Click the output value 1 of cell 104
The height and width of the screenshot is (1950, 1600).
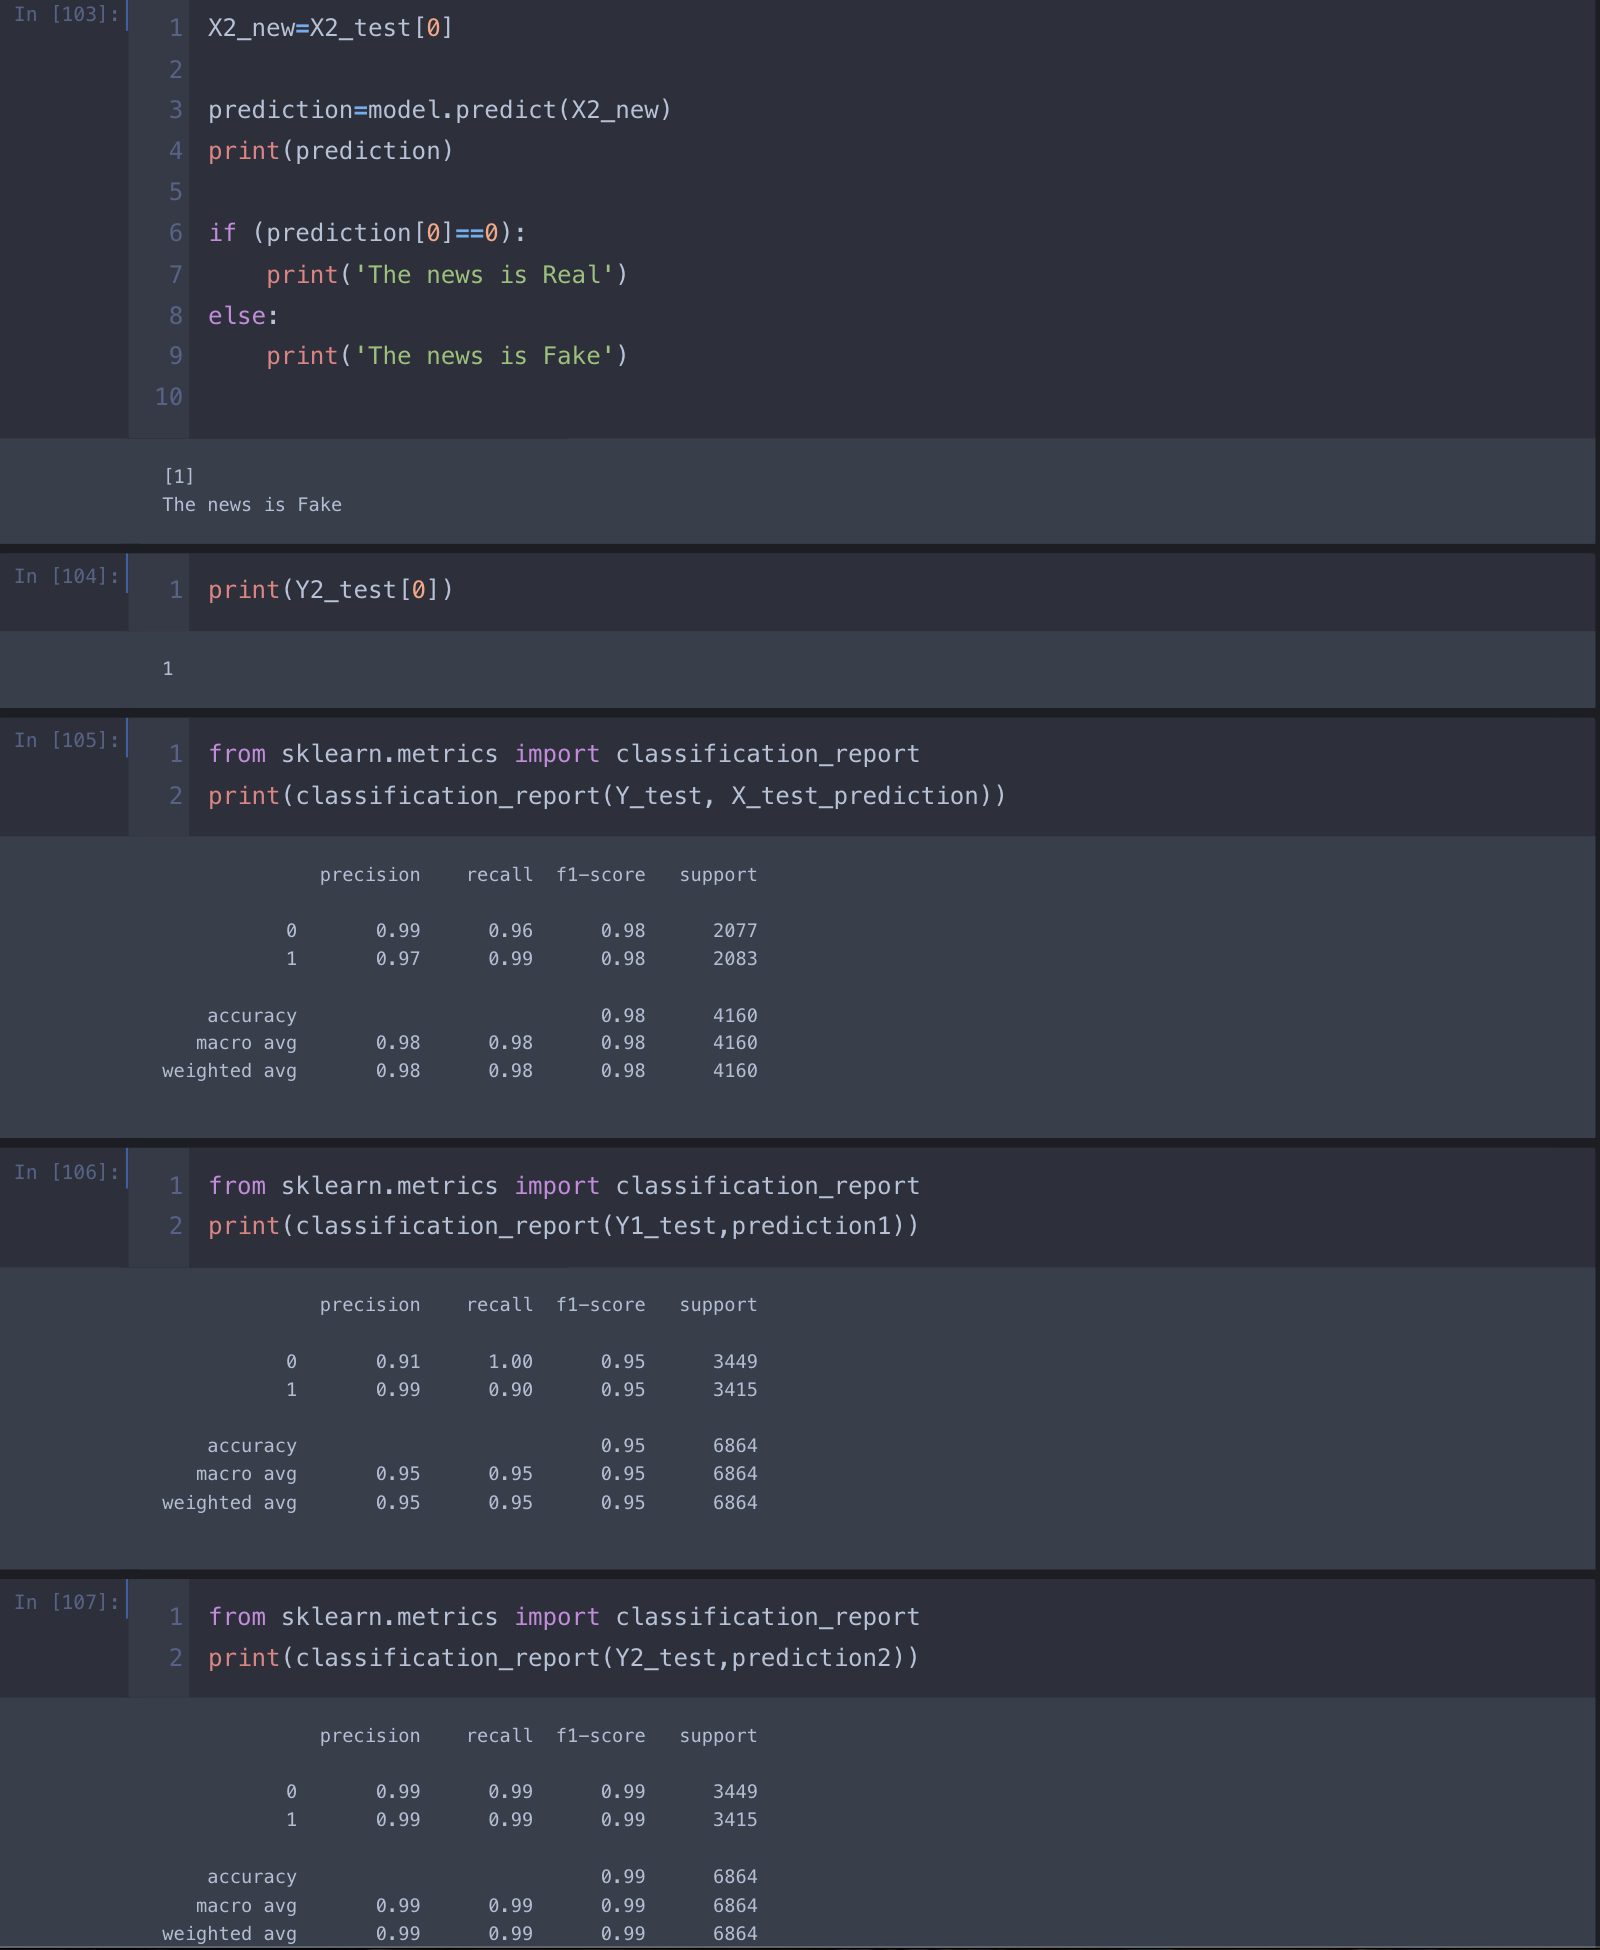(x=168, y=668)
